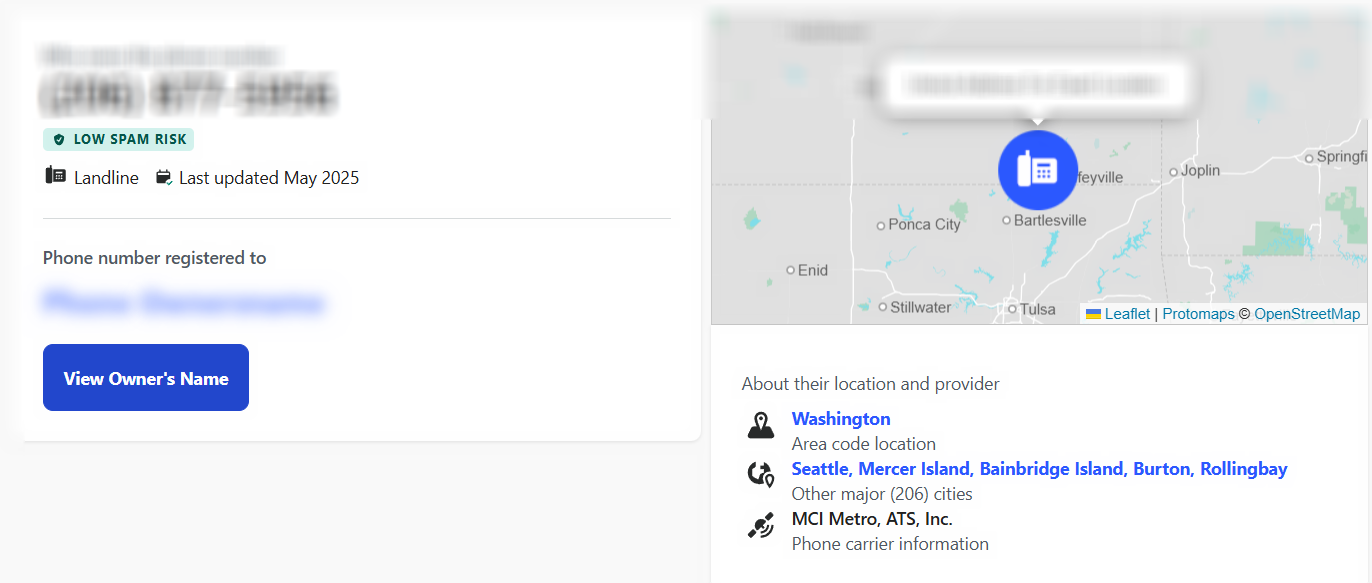Open the Leaflet attribution link
This screenshot has height=583, width=1372.
tap(1127, 314)
